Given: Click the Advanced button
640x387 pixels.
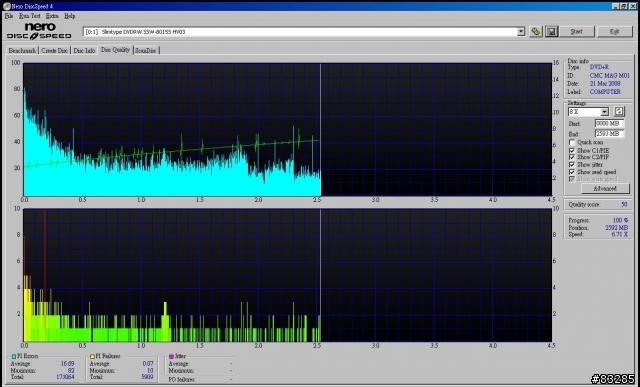Looking at the screenshot, I should tap(605, 189).
